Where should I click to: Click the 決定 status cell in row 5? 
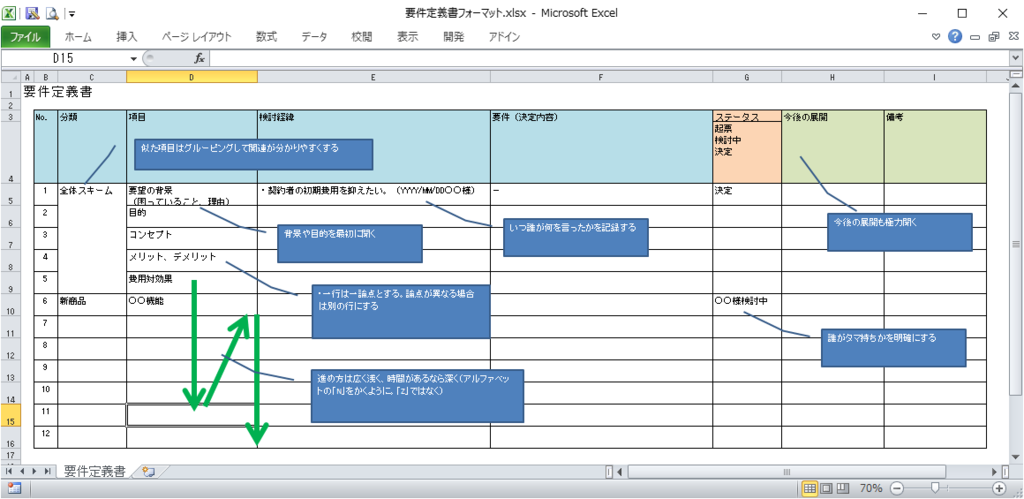pos(746,195)
